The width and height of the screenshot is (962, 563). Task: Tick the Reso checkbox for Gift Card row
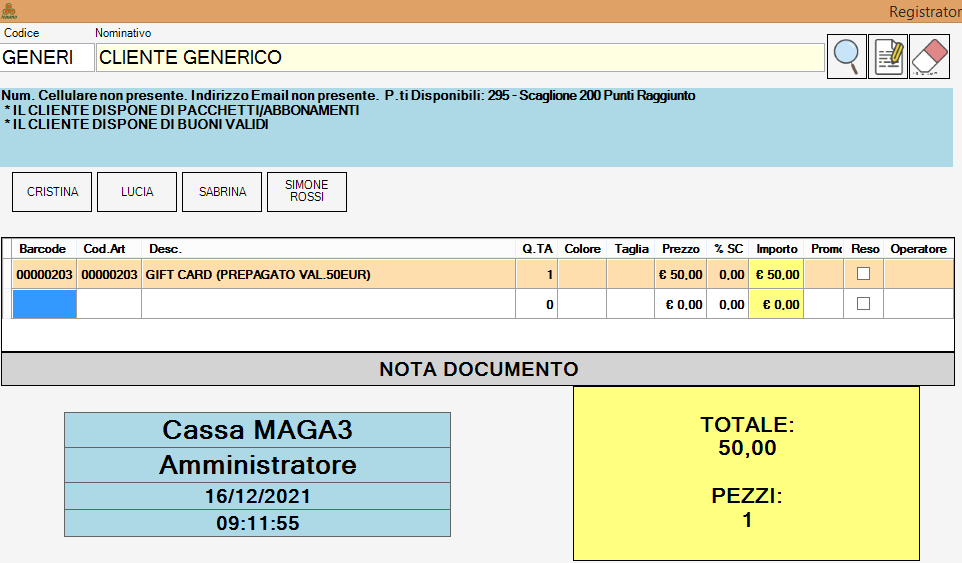click(x=864, y=274)
